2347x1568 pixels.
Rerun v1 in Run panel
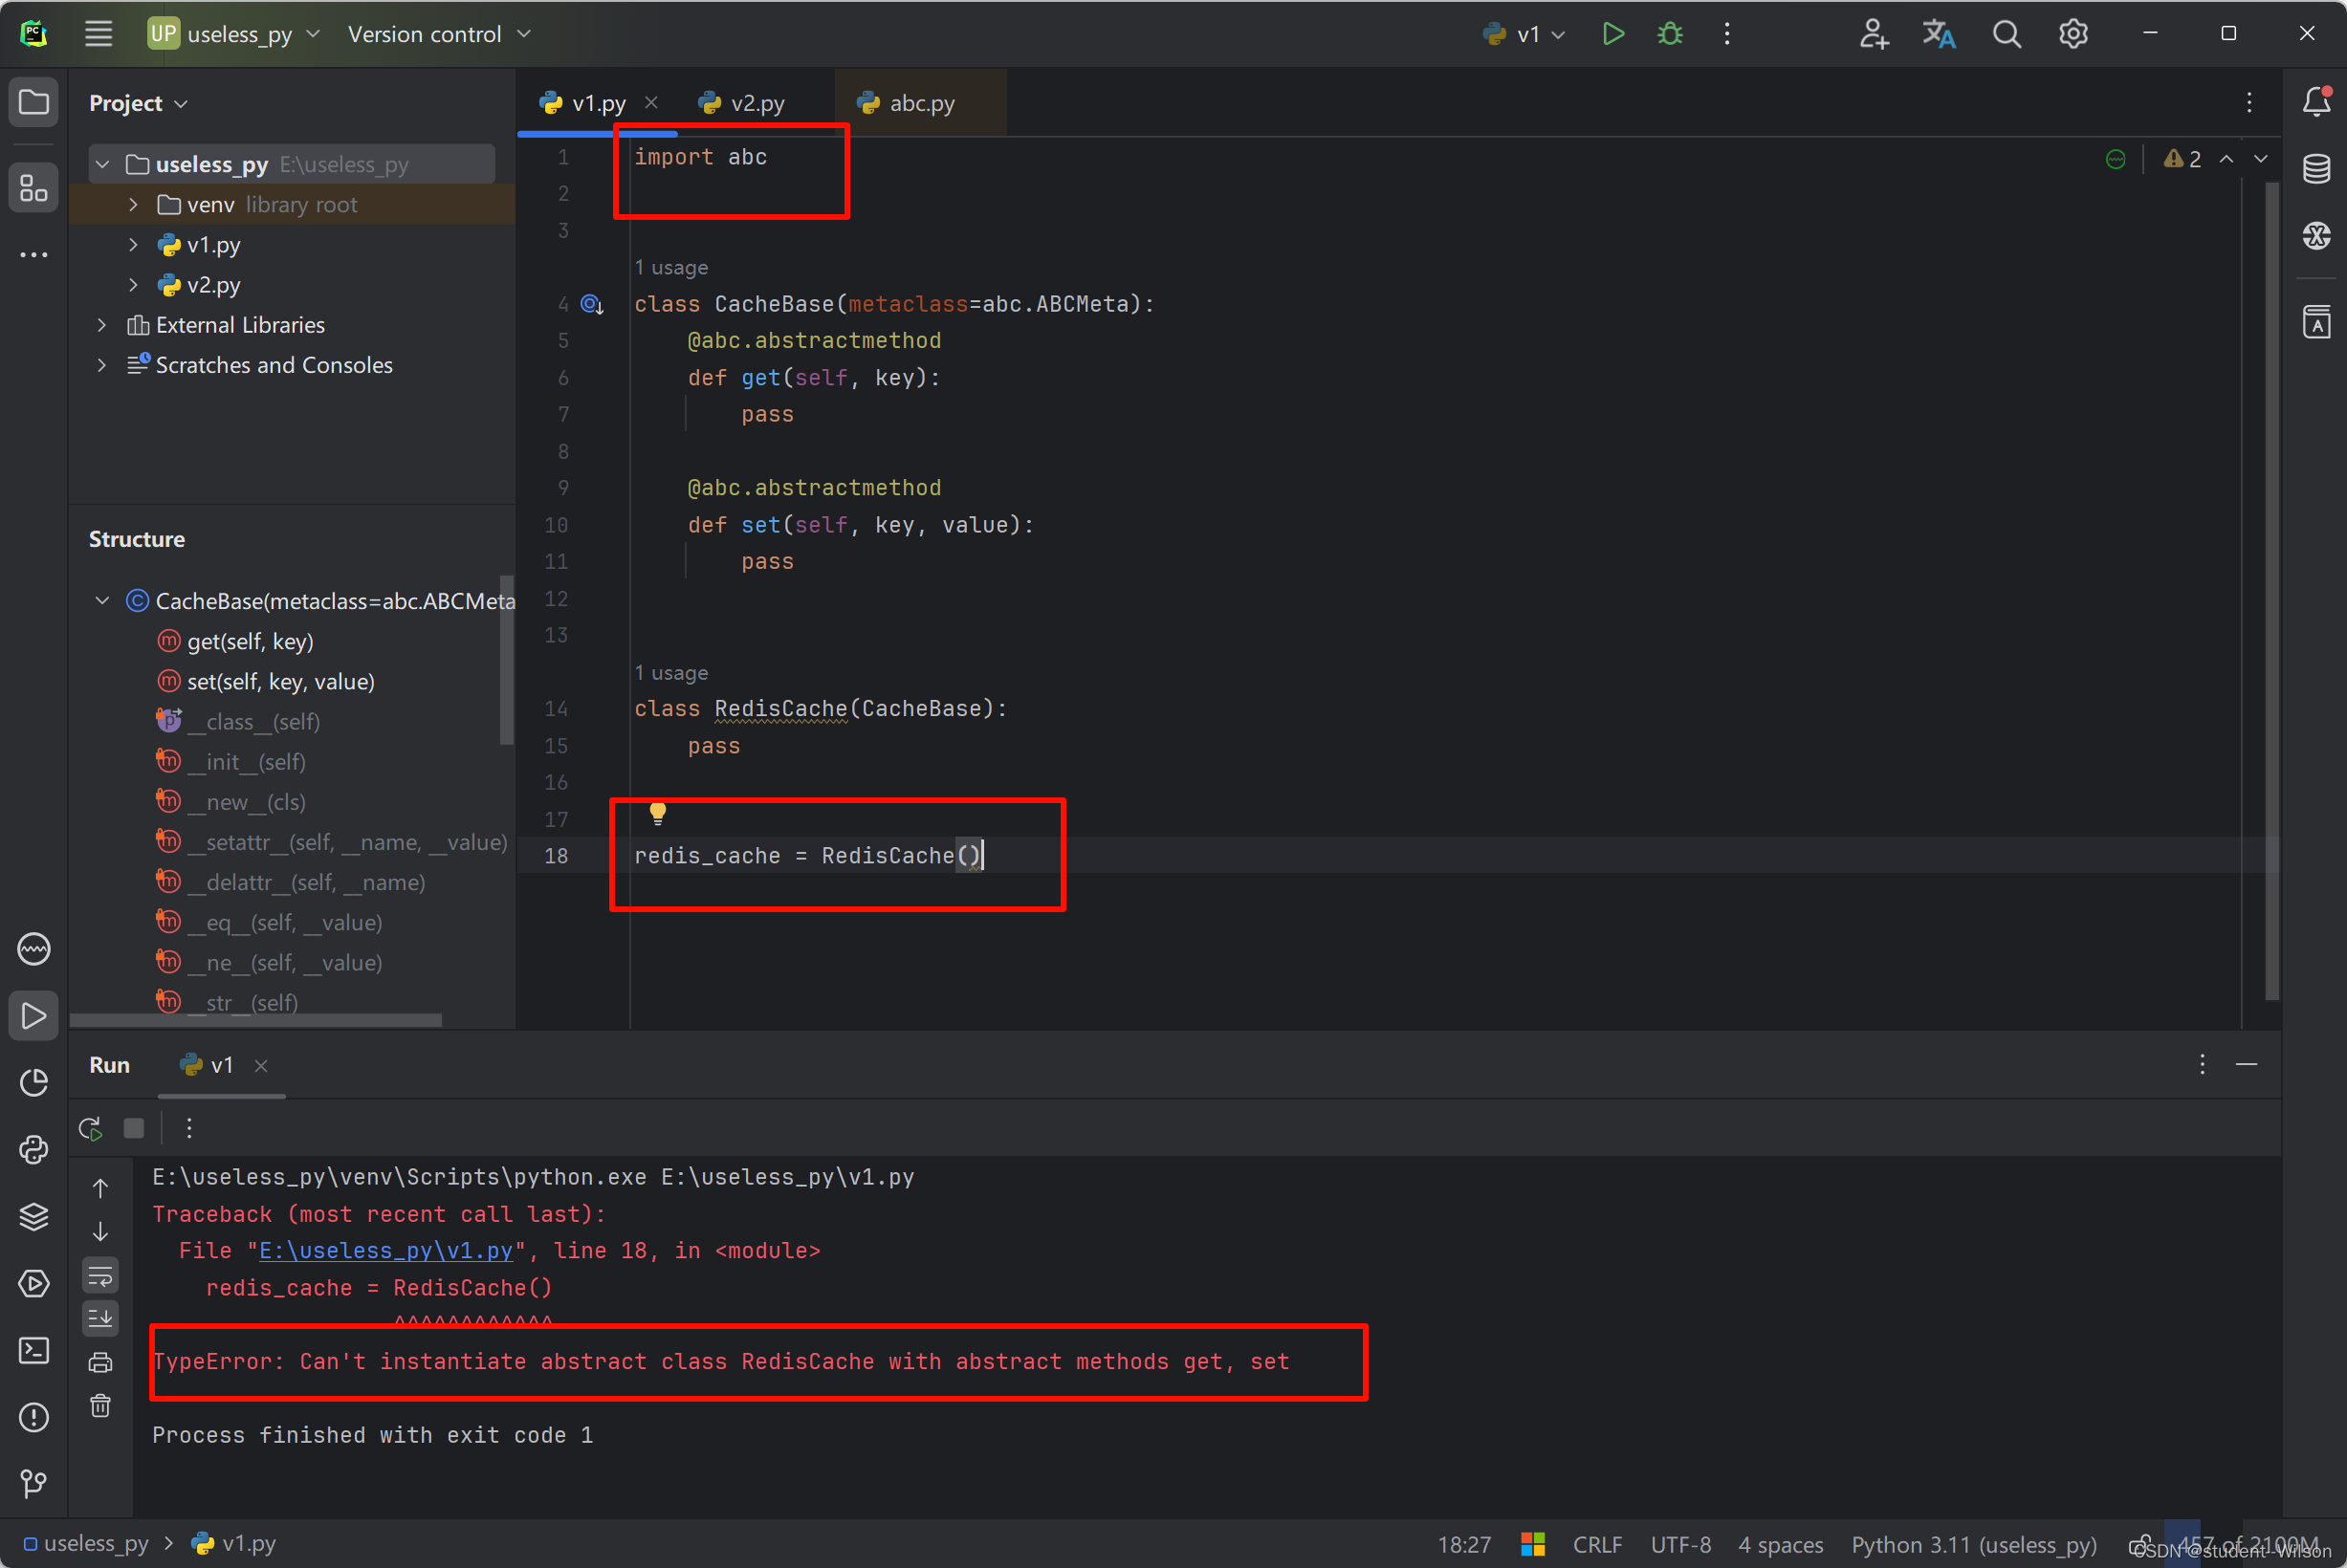[x=90, y=1128]
